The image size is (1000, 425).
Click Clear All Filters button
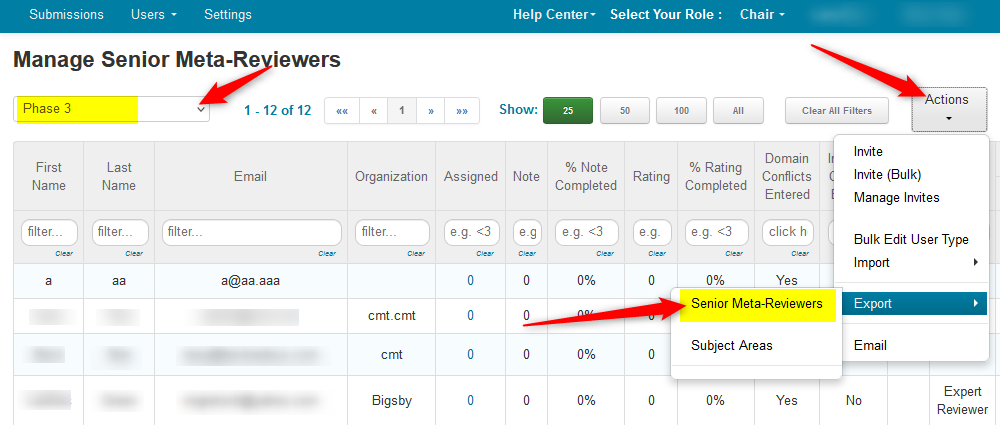(x=837, y=111)
